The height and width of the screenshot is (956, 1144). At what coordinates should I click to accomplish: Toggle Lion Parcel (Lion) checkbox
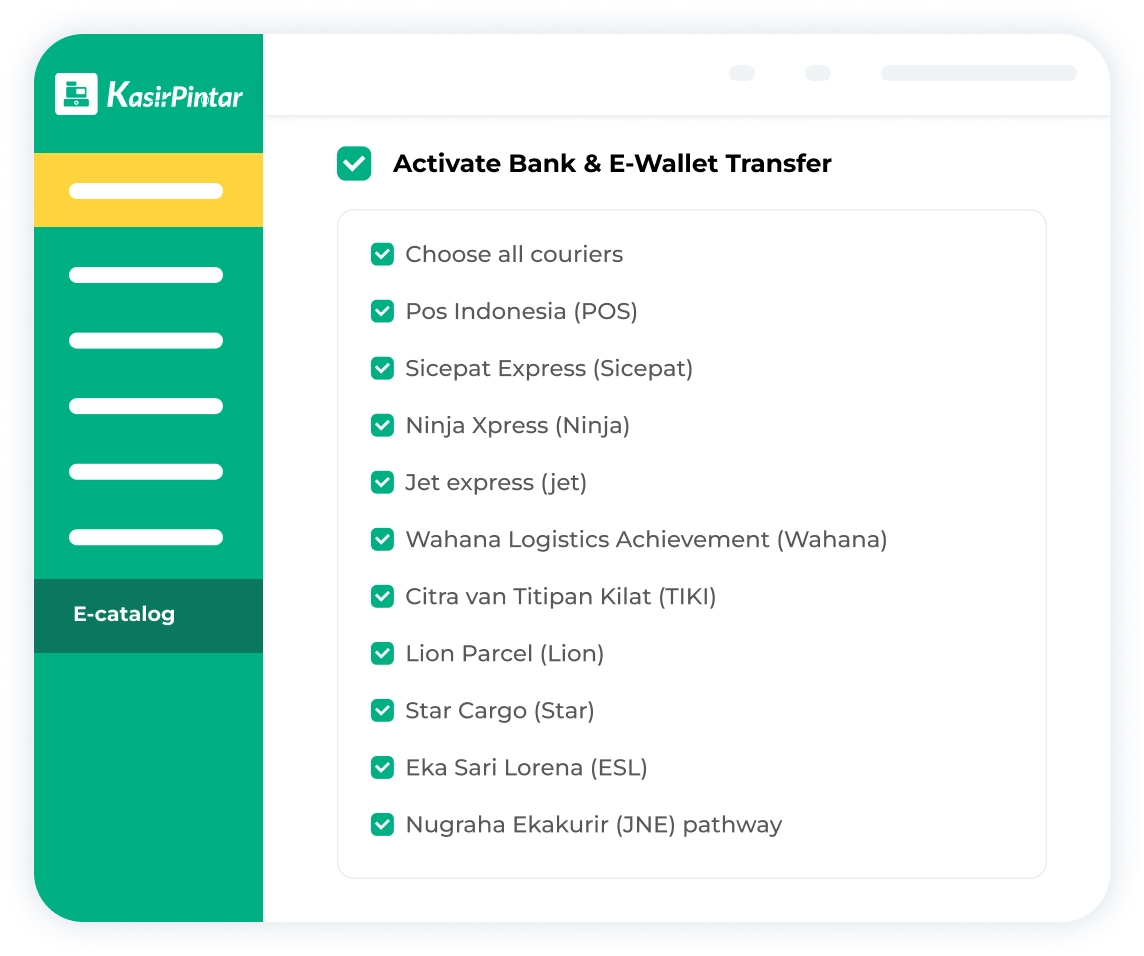coord(382,653)
